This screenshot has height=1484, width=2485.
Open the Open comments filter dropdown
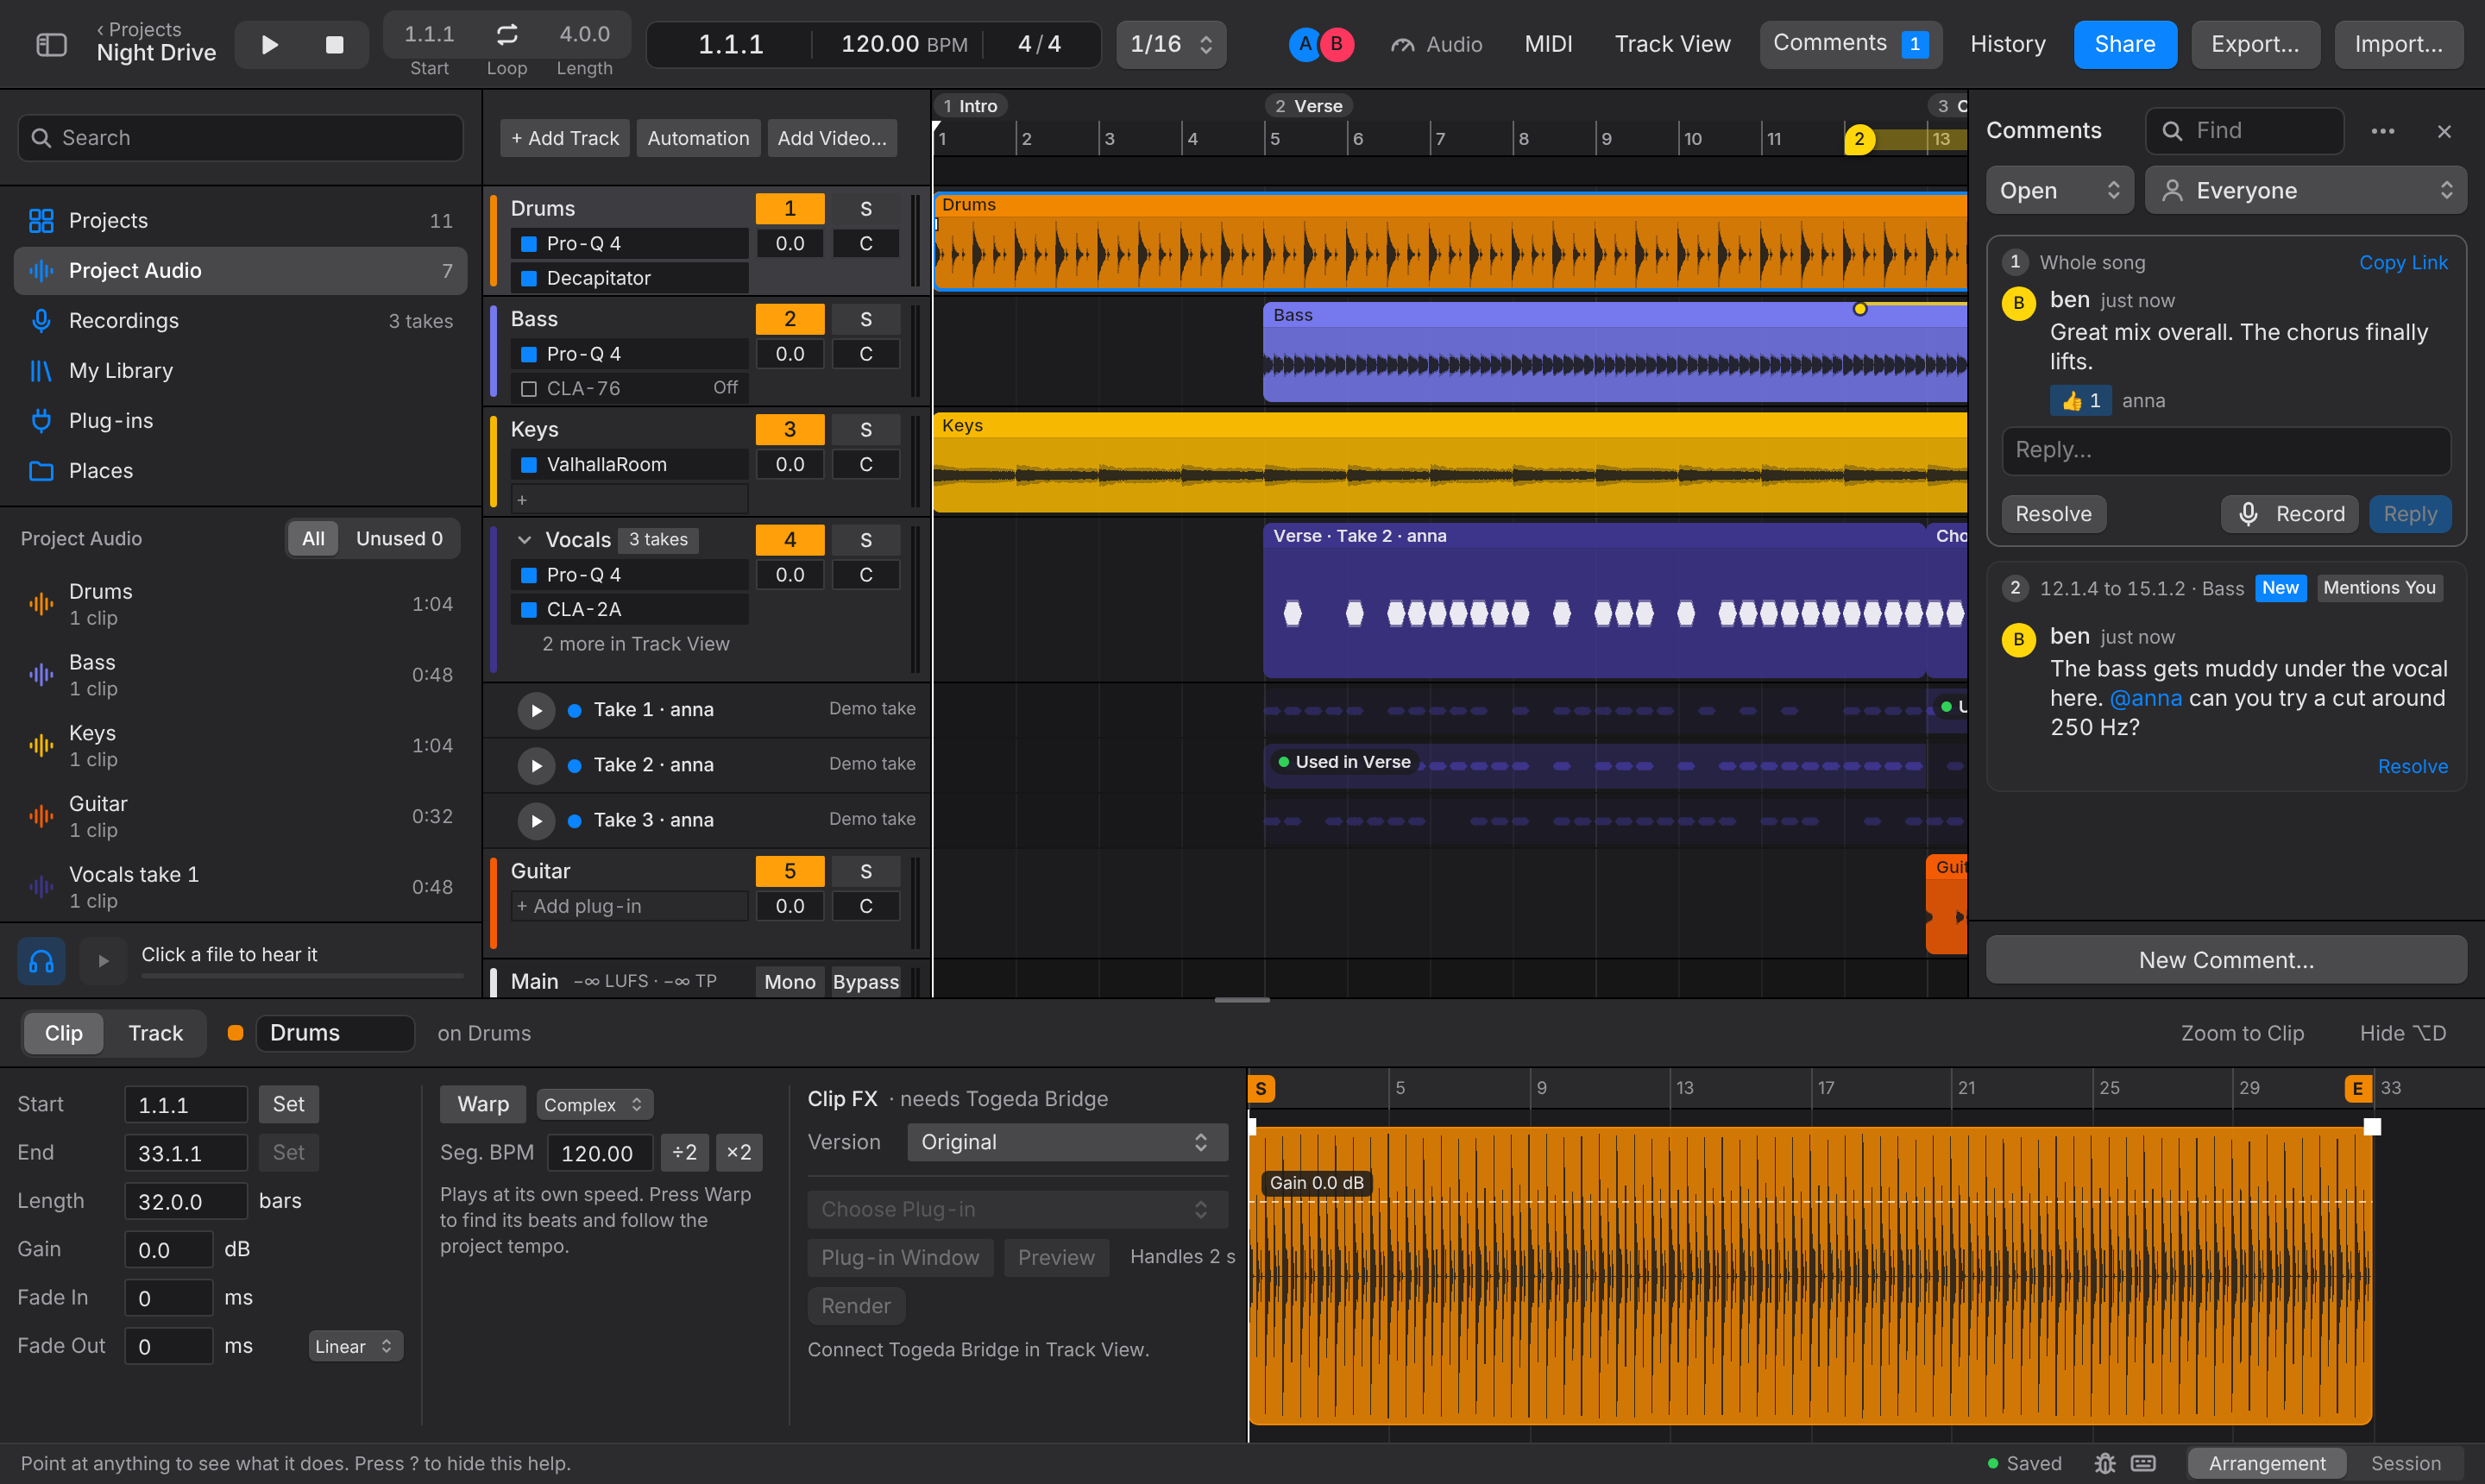click(2059, 190)
